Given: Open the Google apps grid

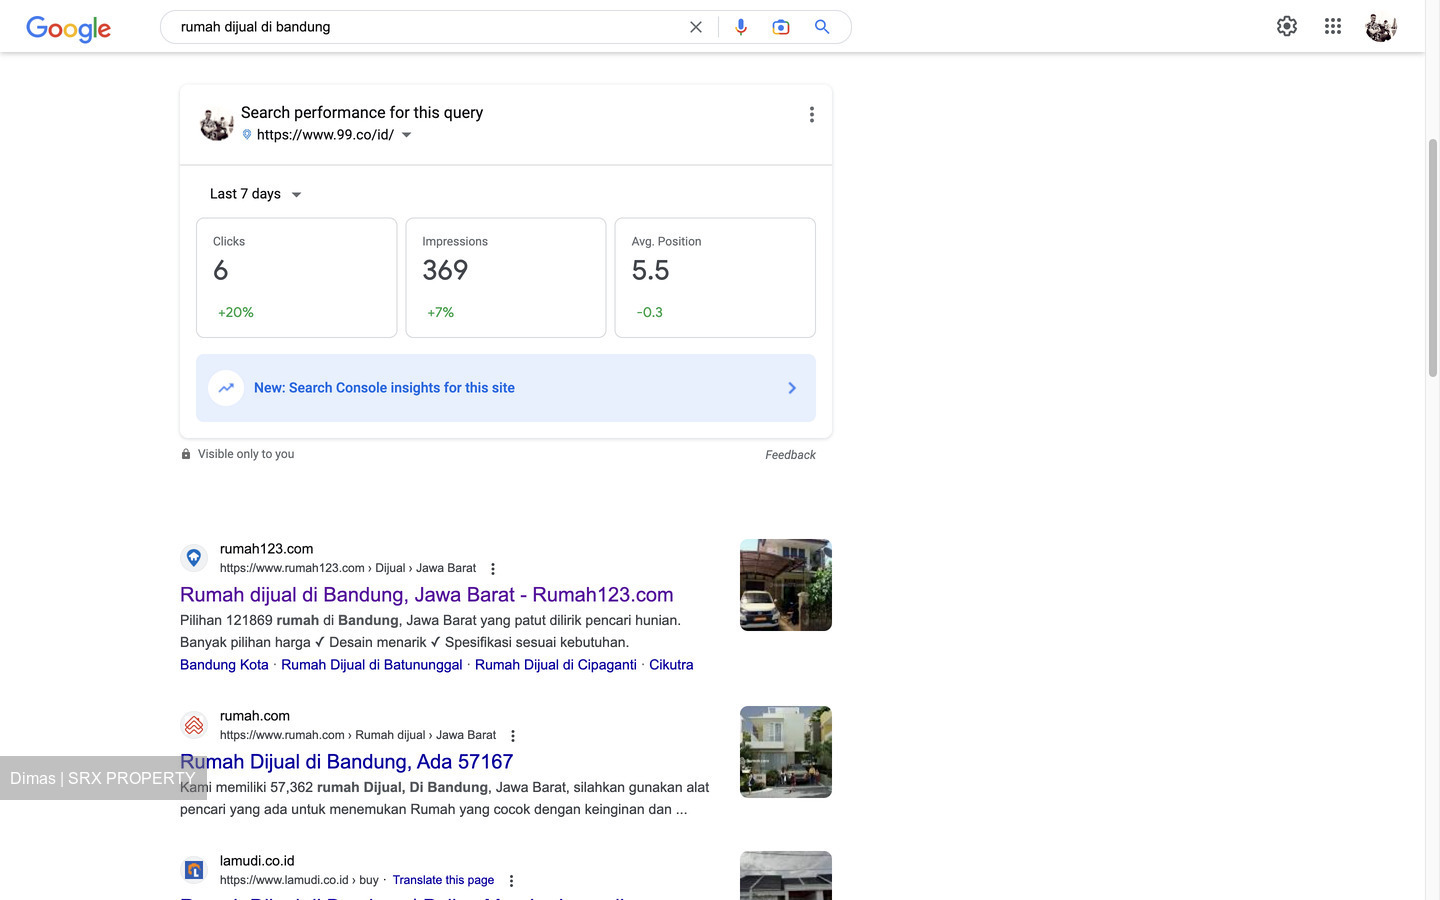Looking at the screenshot, I should tap(1333, 27).
